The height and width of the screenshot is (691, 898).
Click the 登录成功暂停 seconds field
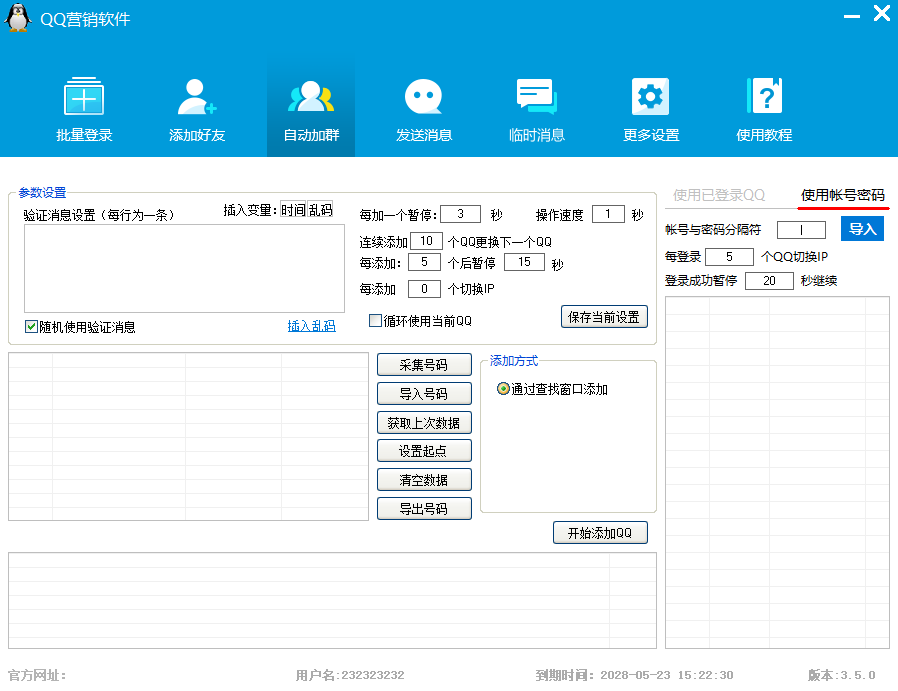coord(769,281)
